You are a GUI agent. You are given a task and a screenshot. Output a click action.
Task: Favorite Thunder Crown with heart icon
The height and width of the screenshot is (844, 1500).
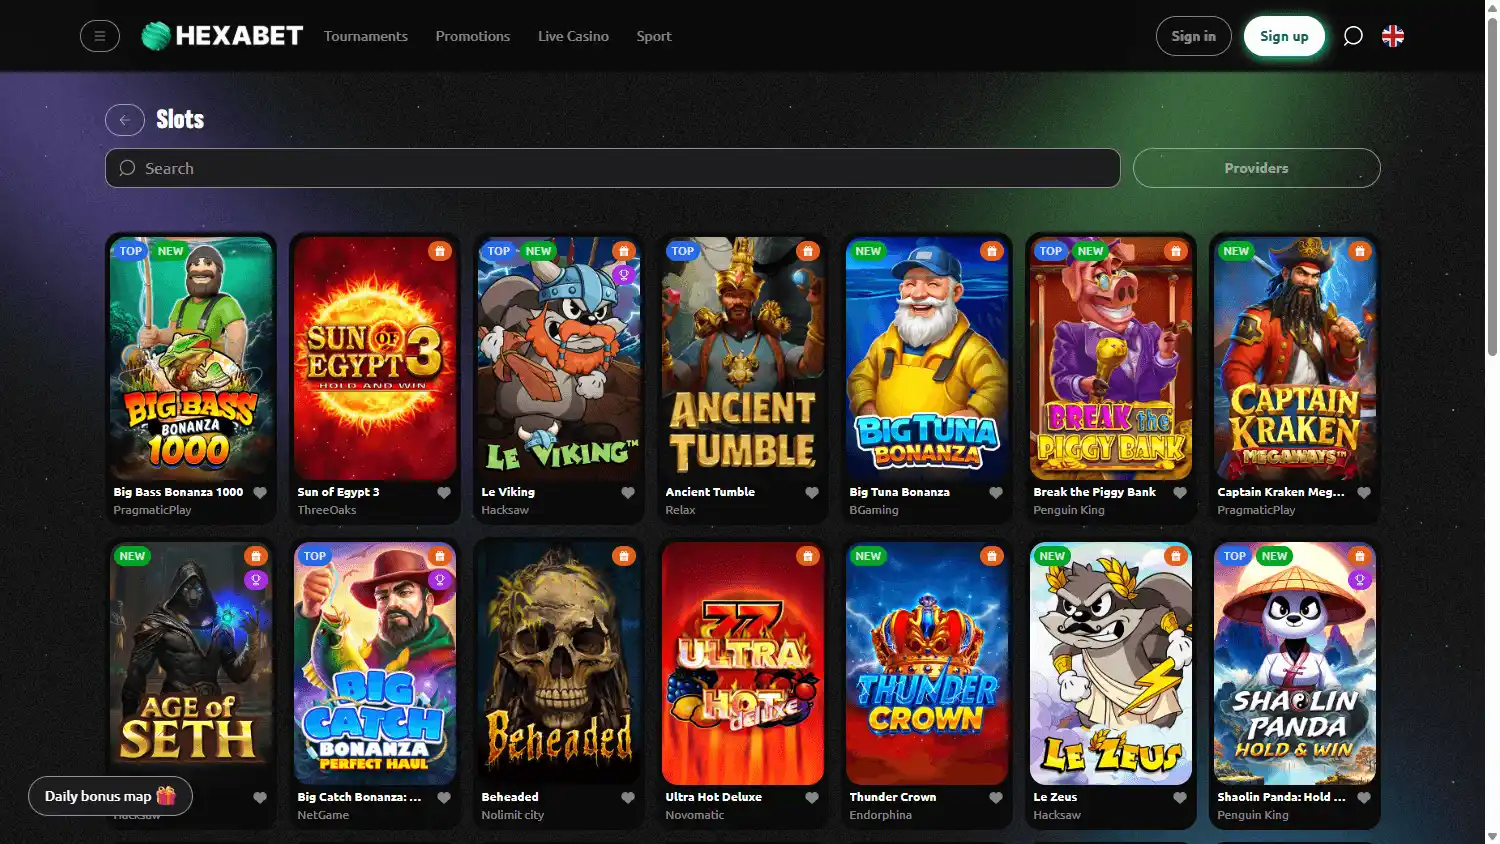(x=996, y=798)
